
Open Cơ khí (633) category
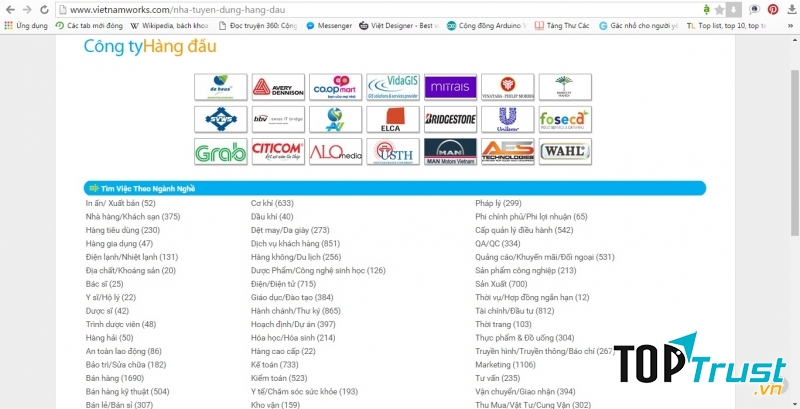pyautogui.click(x=272, y=203)
